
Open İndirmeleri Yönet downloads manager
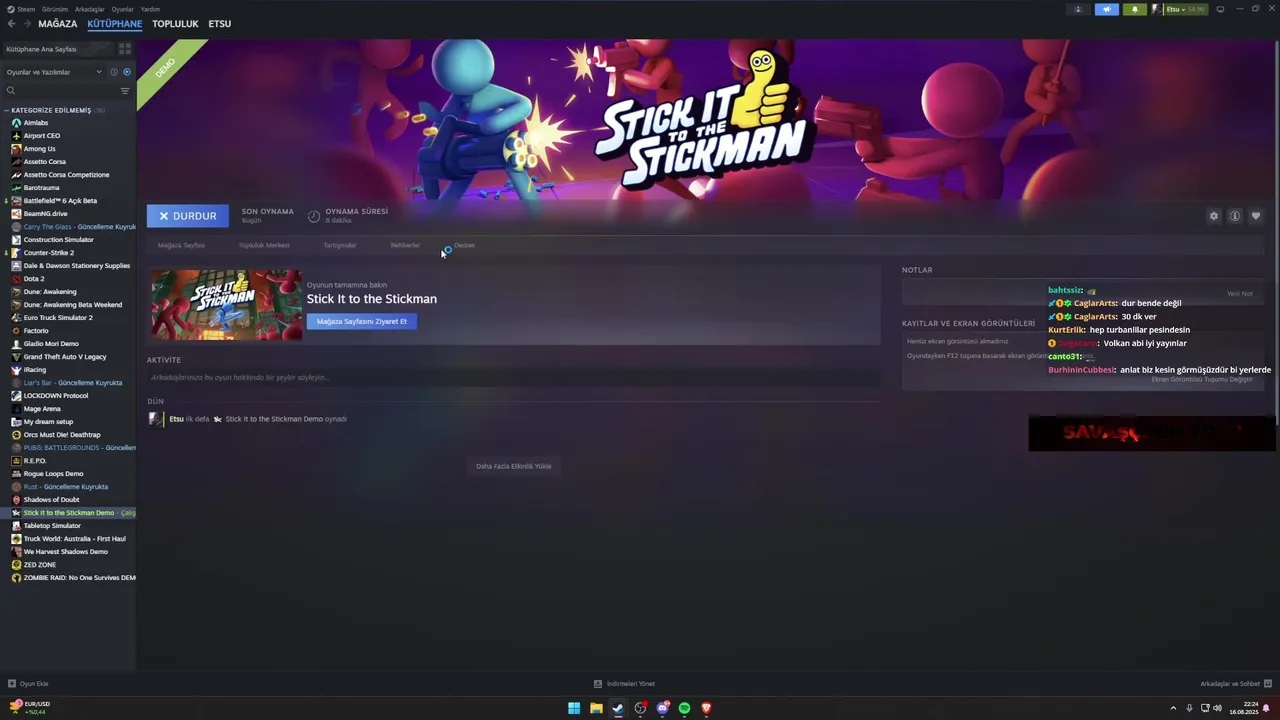tap(624, 684)
